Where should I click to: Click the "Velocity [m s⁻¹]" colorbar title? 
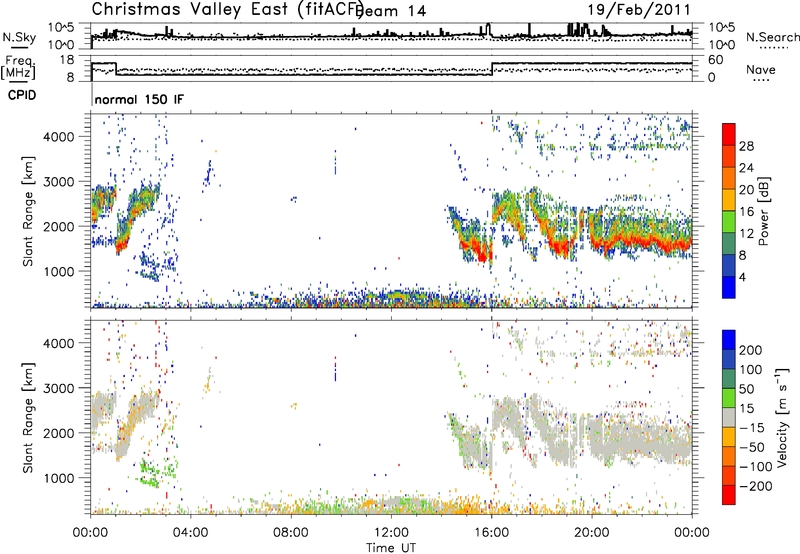782,418
